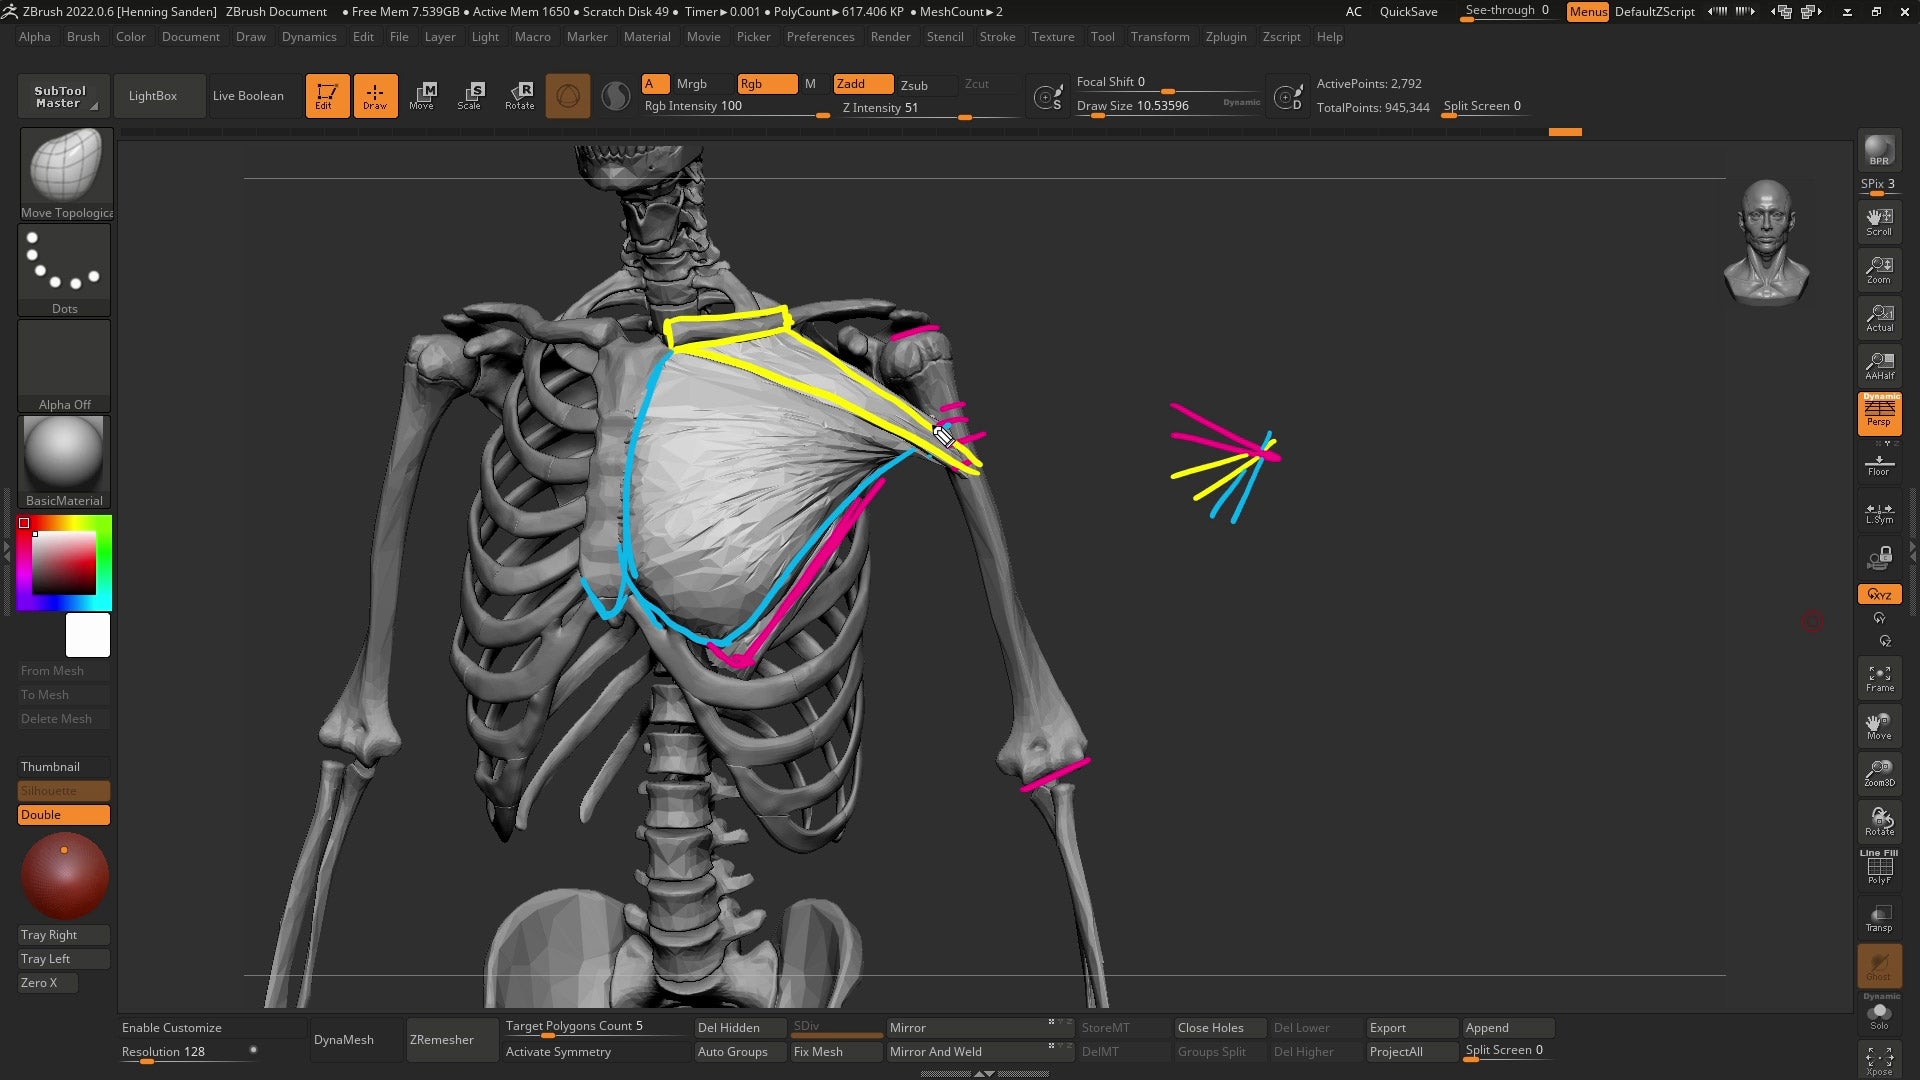Open the Menus dropdown in the title bar
This screenshot has height=1080, width=1920.
[x=1587, y=11]
